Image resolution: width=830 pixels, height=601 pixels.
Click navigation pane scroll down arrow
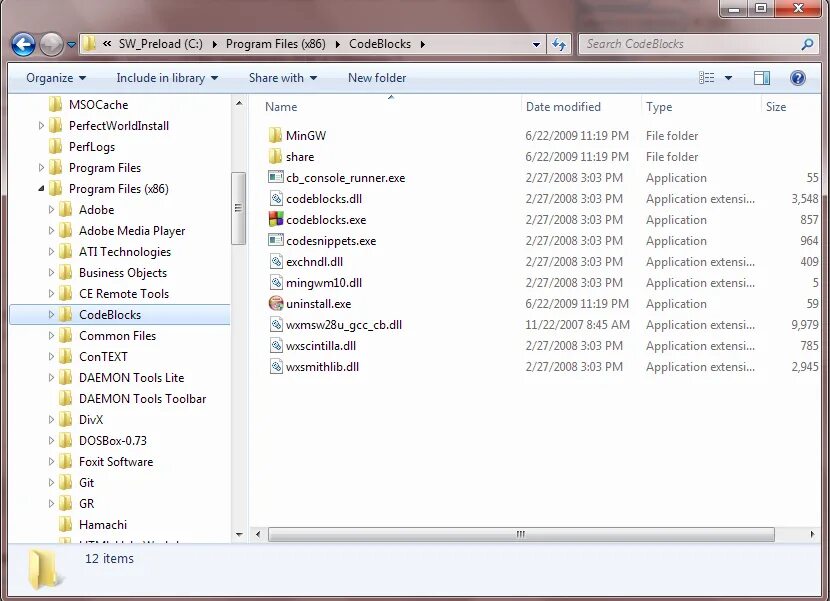[239, 535]
